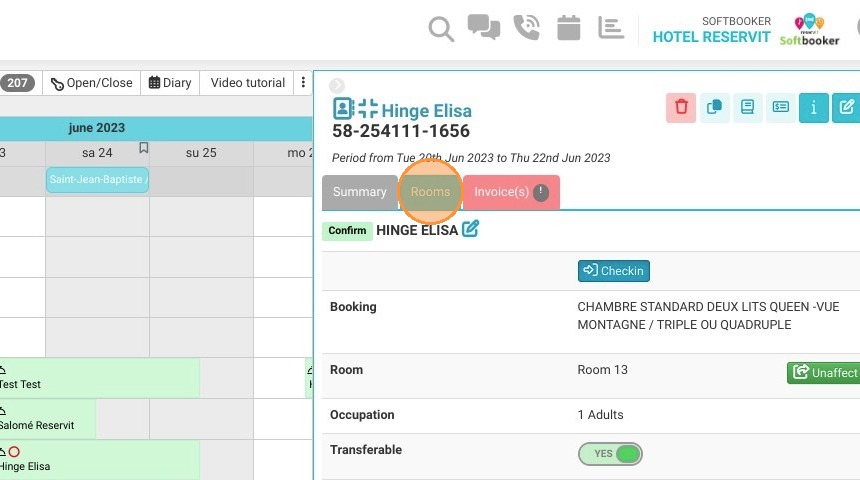Click the Checkin button

(613, 271)
